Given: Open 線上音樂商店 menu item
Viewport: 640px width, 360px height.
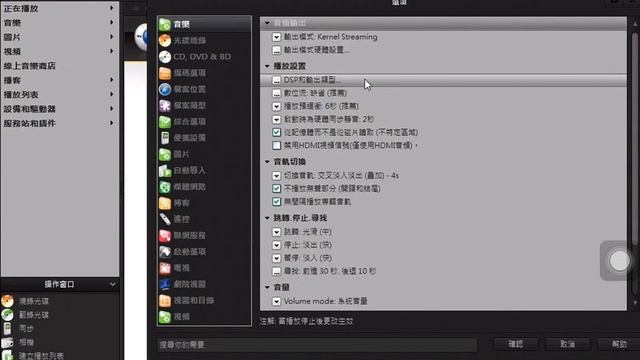Looking at the screenshot, I should [x=60, y=66].
